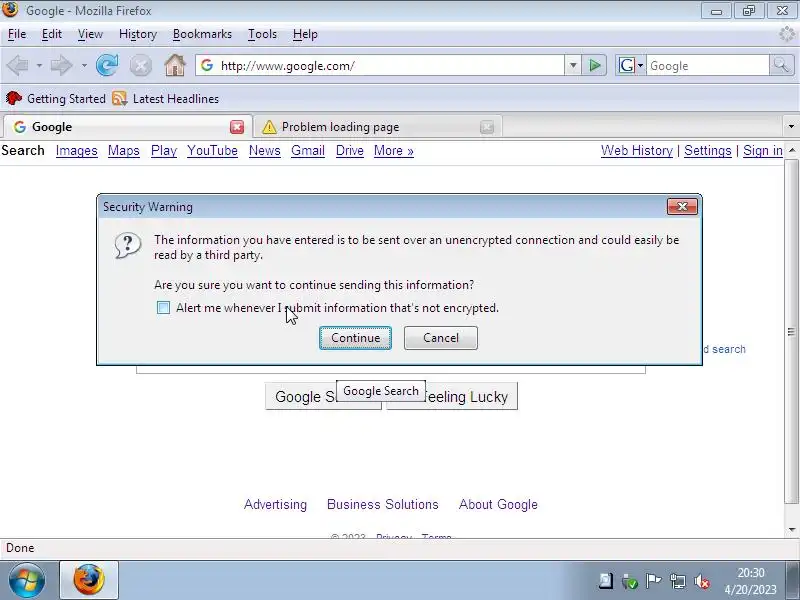Reload the current page
This screenshot has width=800, height=600.
[107, 65]
